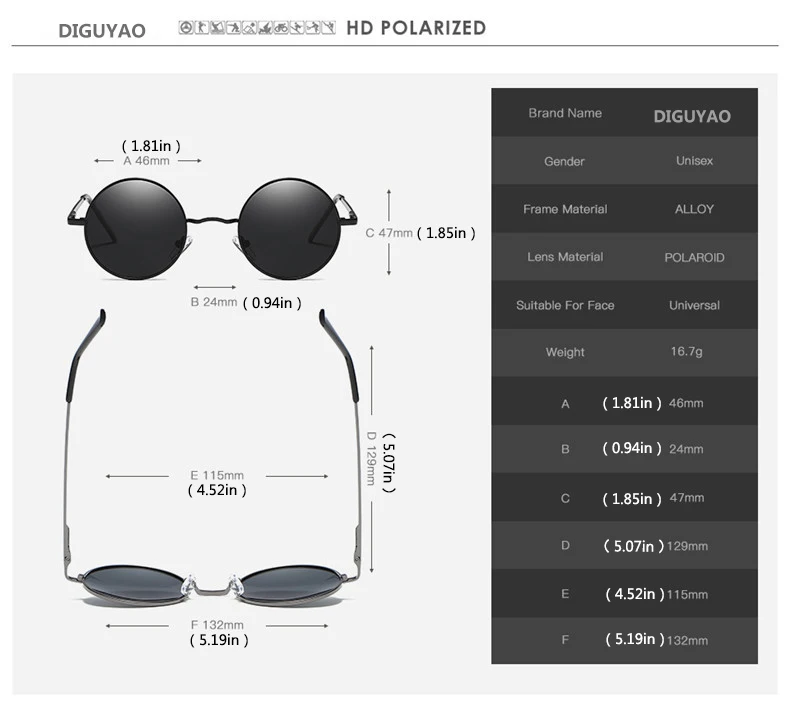Viewport: 790px width, 706px height.
Task: Click the 'C 47mm' lens height label
Action: [389, 233]
